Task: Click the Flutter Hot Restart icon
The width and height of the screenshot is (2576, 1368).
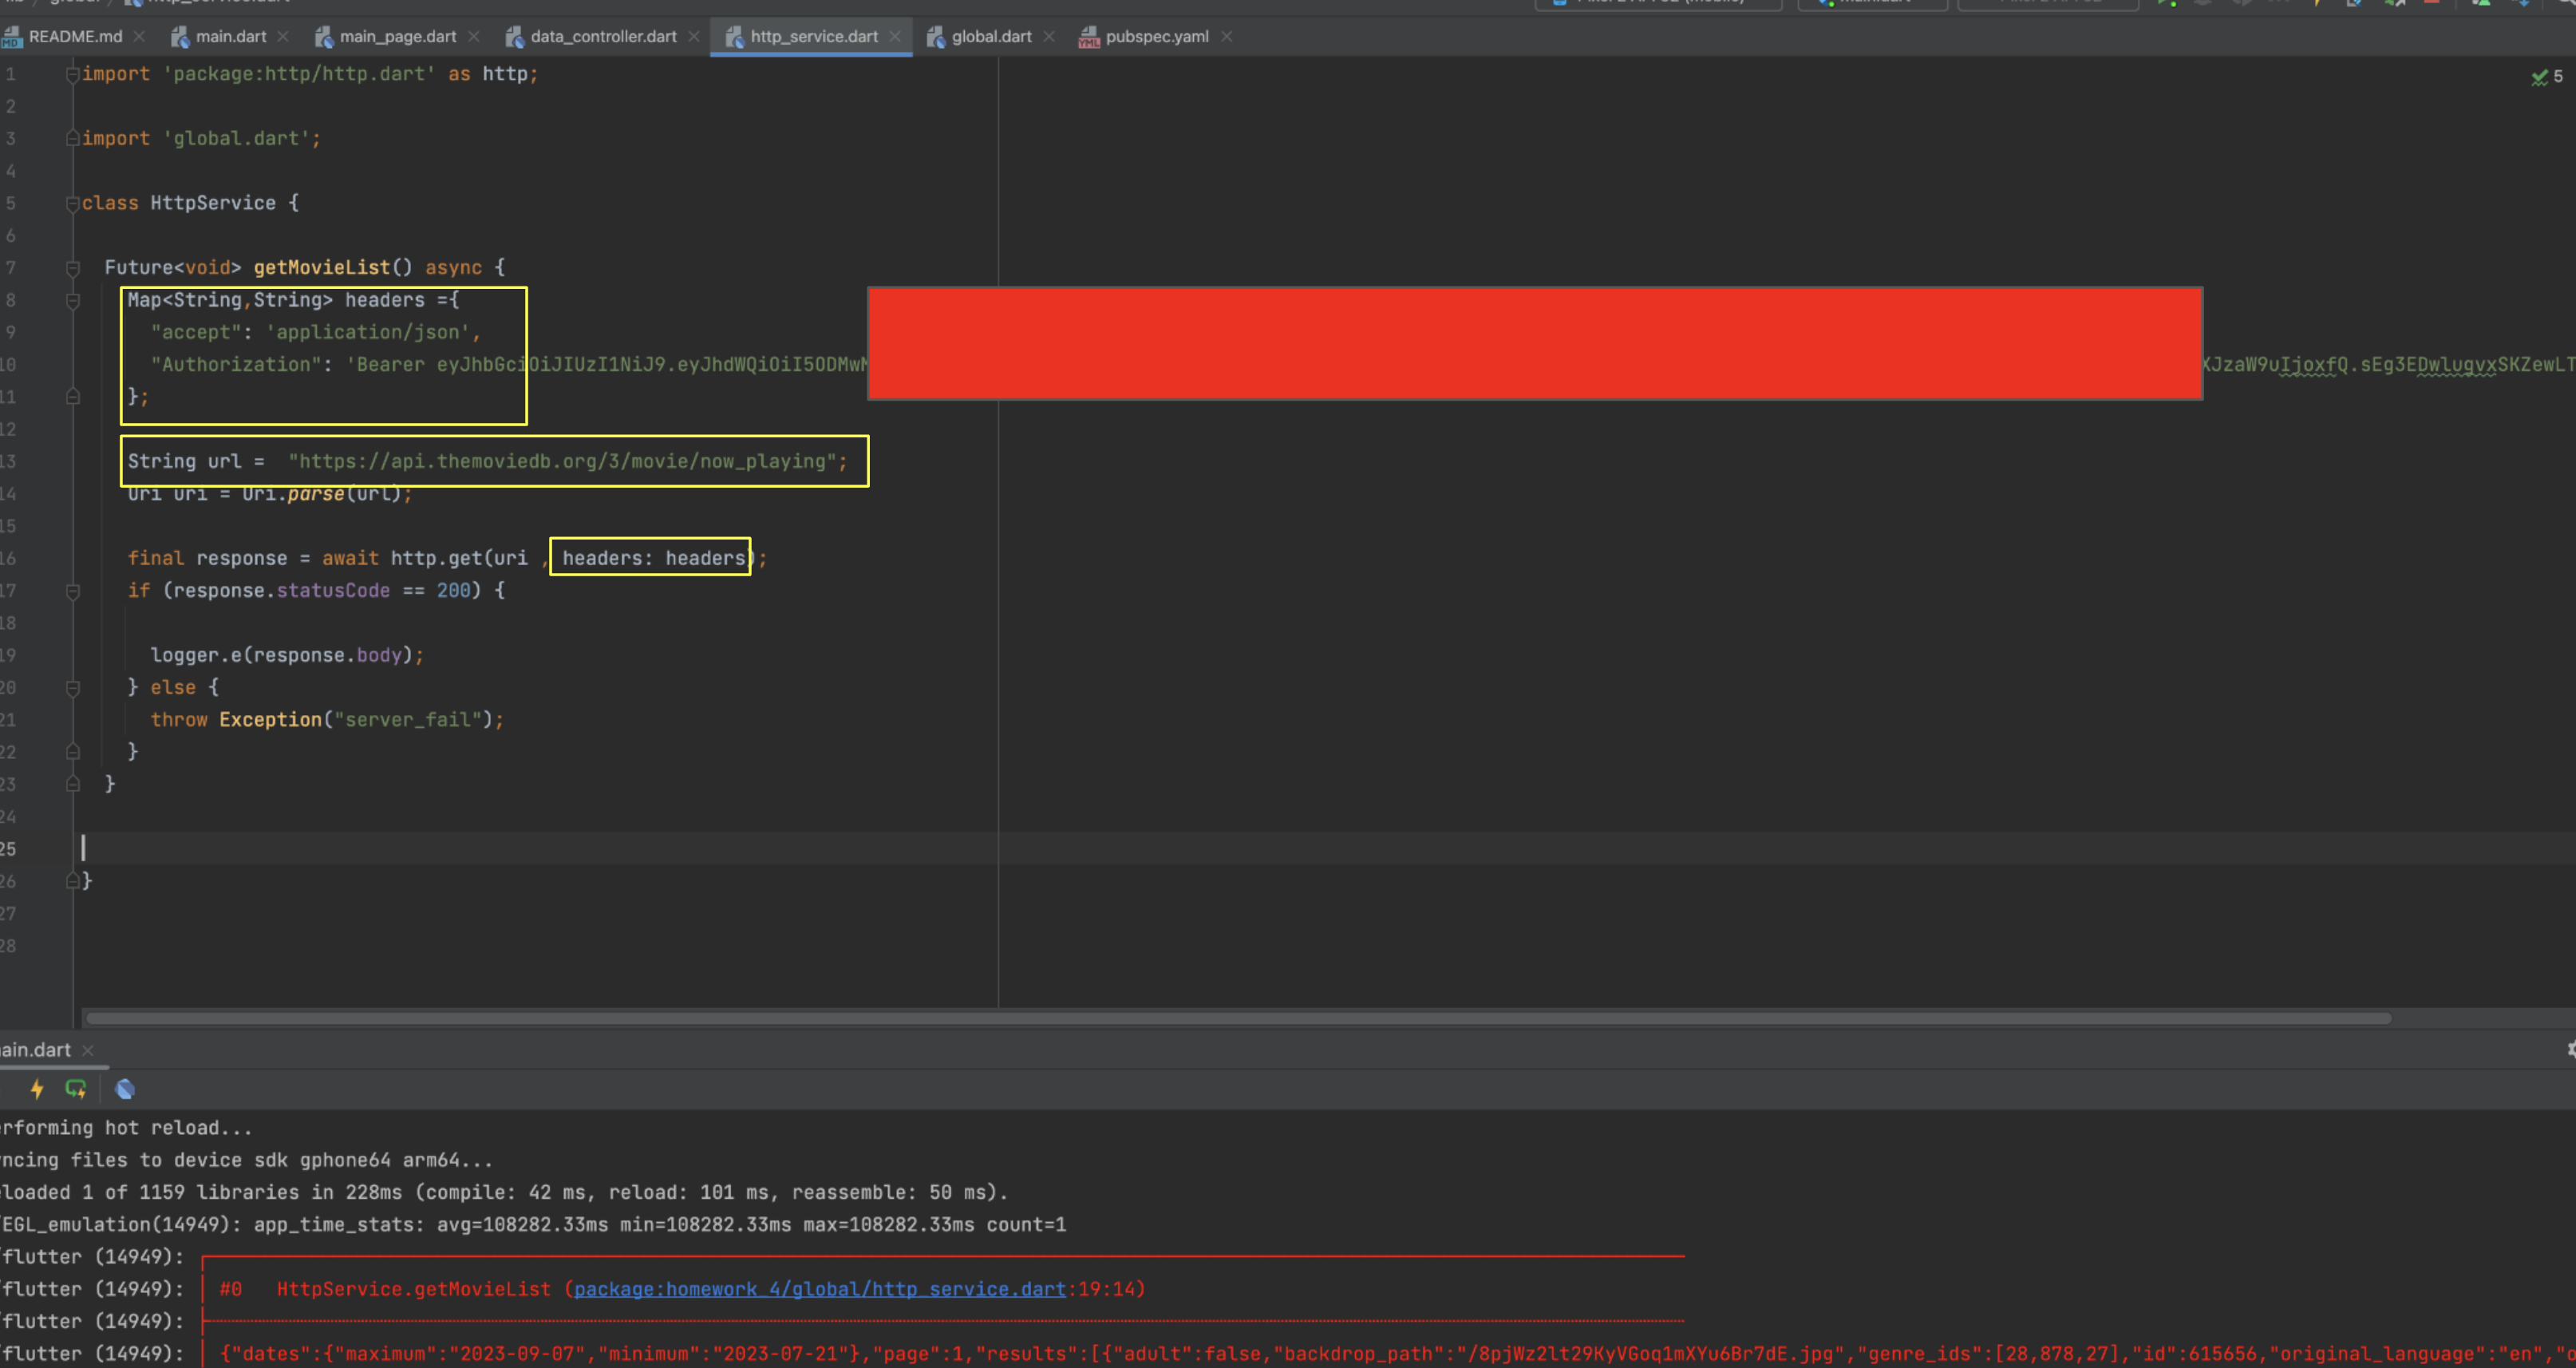Action: coord(76,1089)
